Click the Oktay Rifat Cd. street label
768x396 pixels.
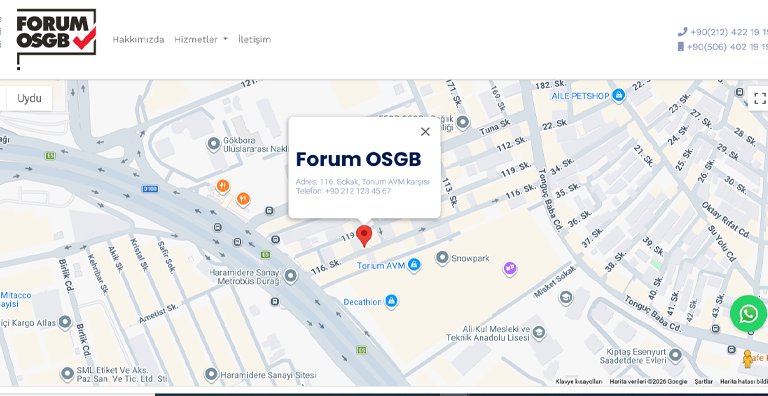point(725,220)
